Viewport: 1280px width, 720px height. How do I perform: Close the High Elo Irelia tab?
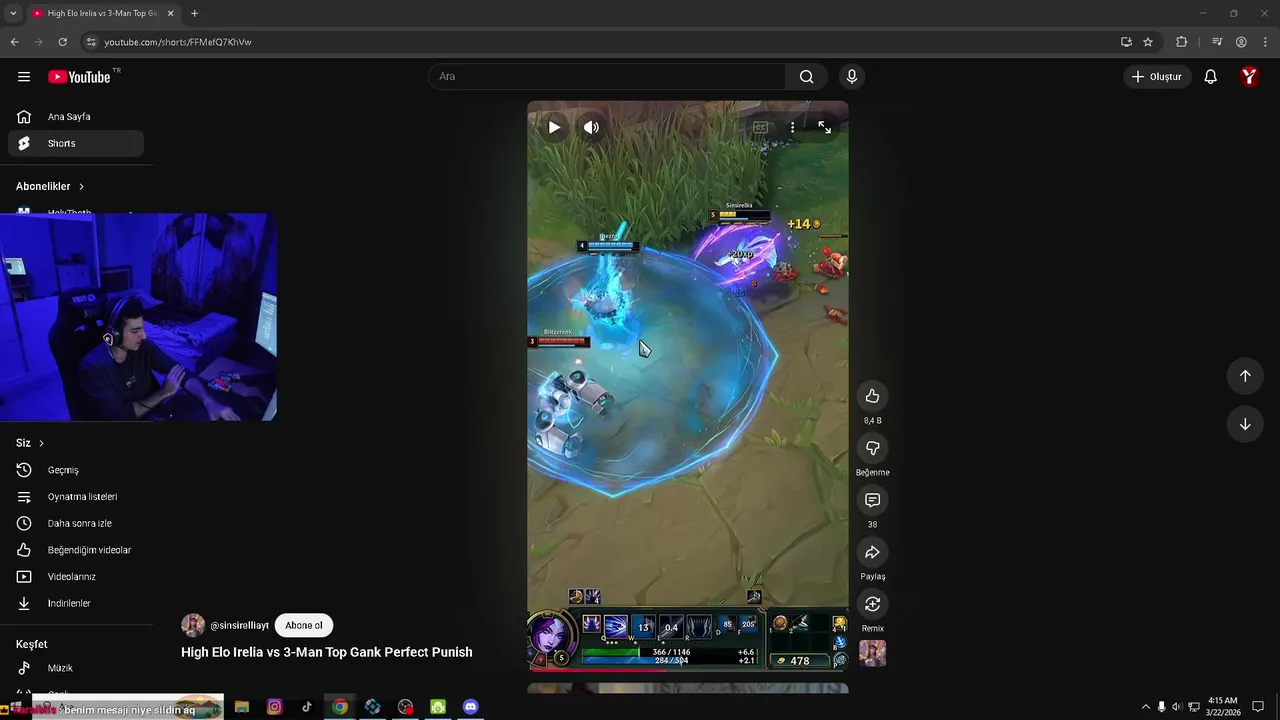pyautogui.click(x=170, y=13)
